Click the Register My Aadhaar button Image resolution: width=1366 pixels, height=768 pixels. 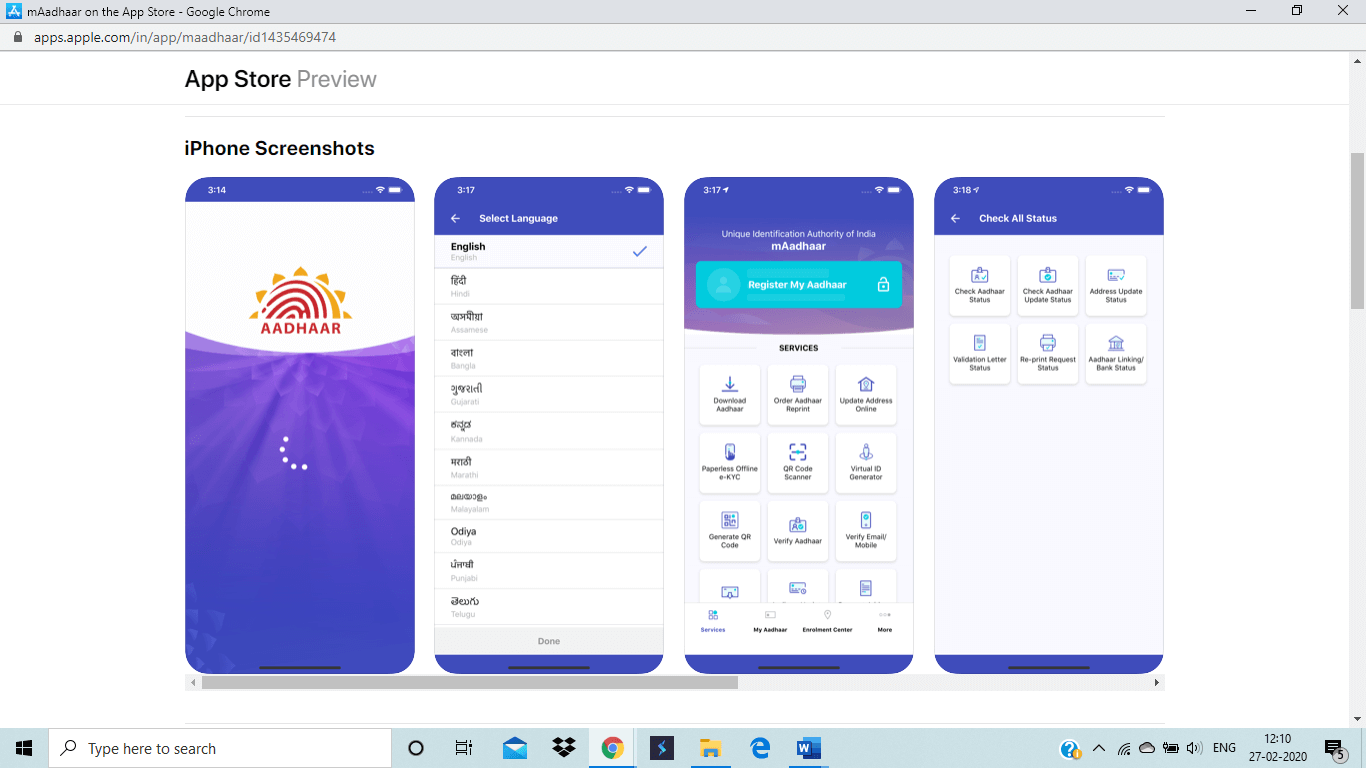797,285
